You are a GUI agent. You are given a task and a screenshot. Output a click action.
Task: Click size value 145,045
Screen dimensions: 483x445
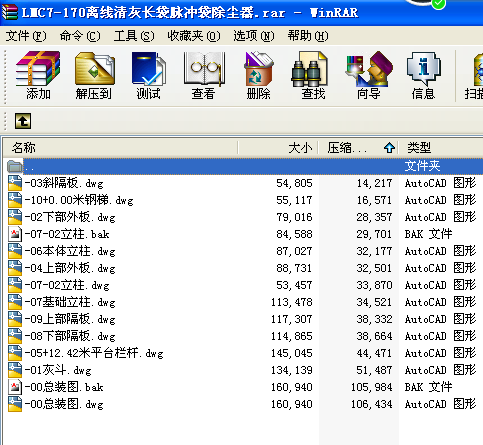[x=292, y=353]
